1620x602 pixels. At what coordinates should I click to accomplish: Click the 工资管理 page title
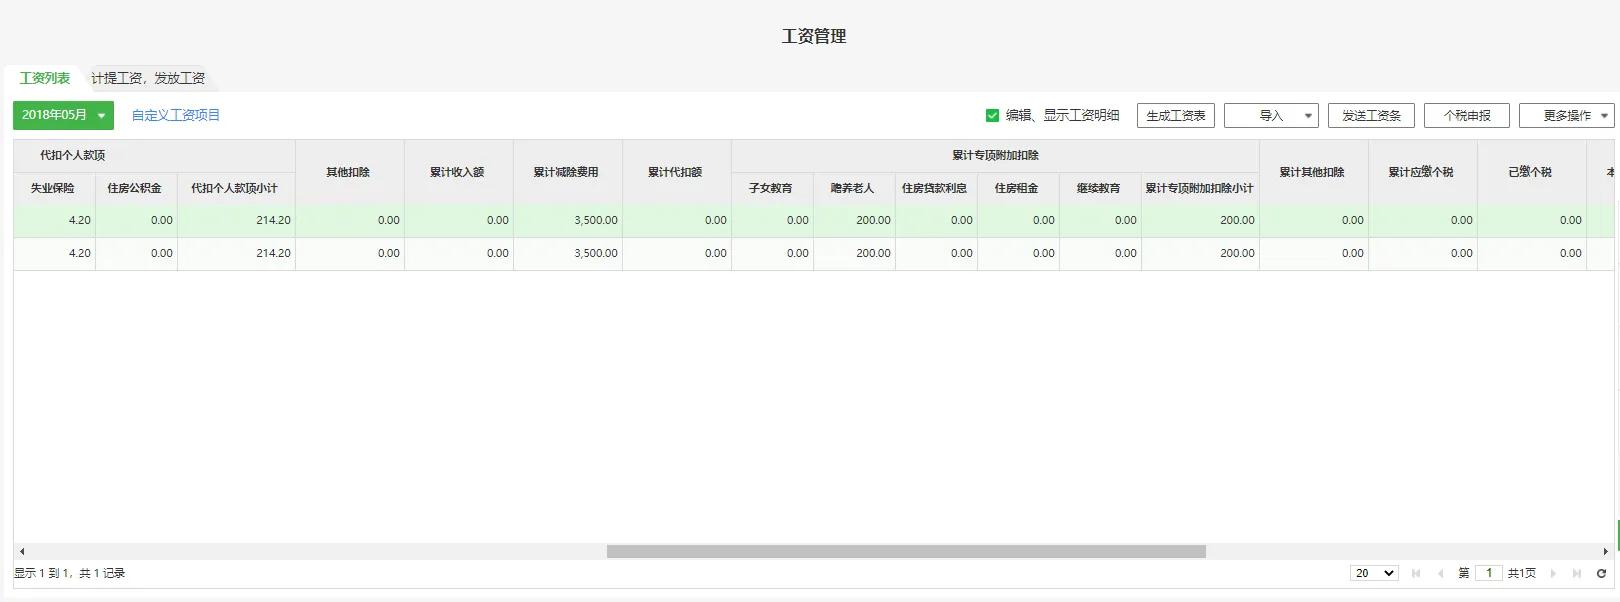[x=814, y=36]
